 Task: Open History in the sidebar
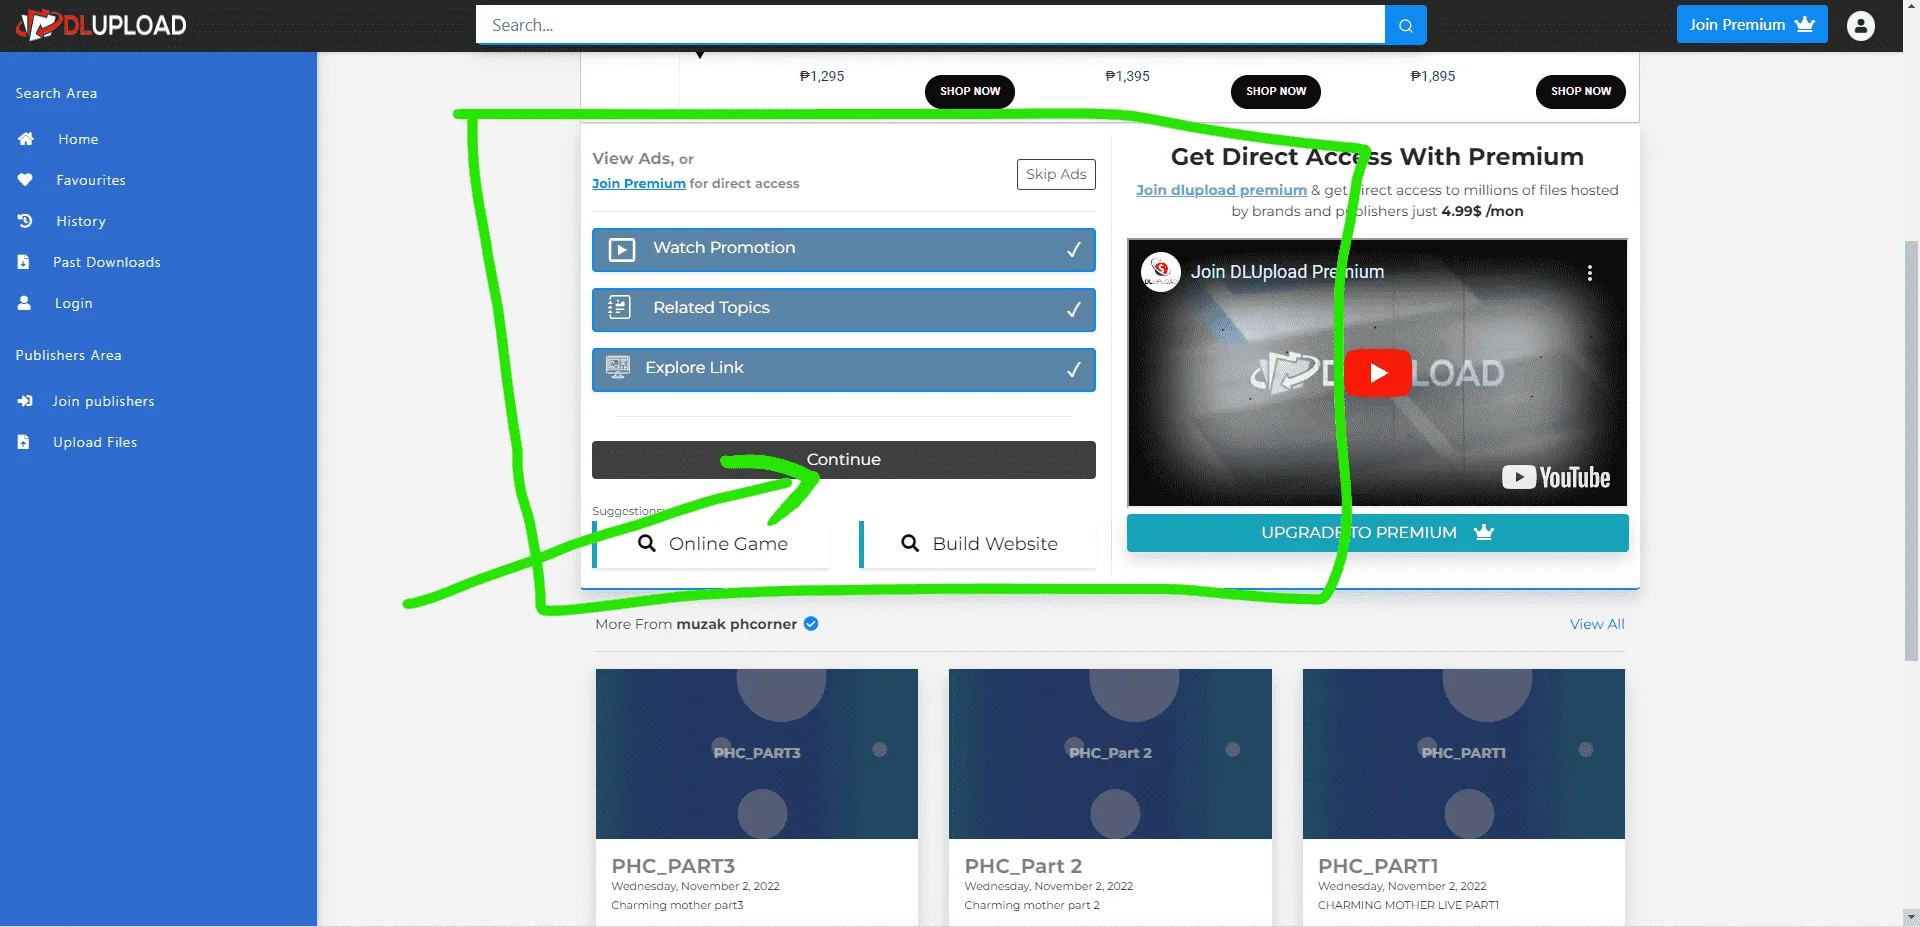pos(81,221)
